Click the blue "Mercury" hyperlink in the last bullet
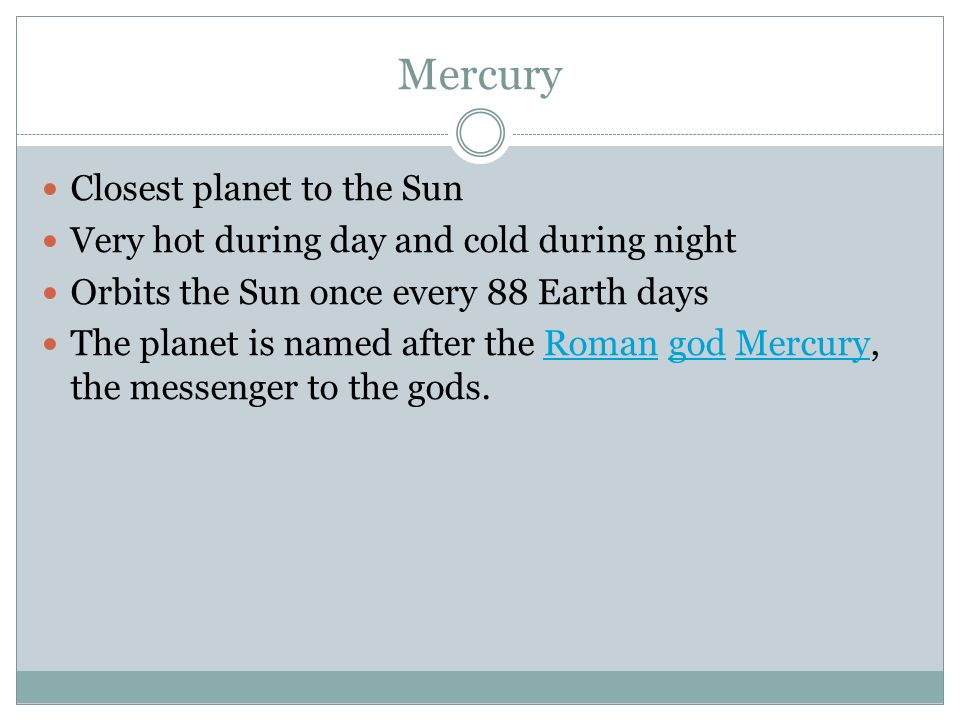 [x=802, y=346]
